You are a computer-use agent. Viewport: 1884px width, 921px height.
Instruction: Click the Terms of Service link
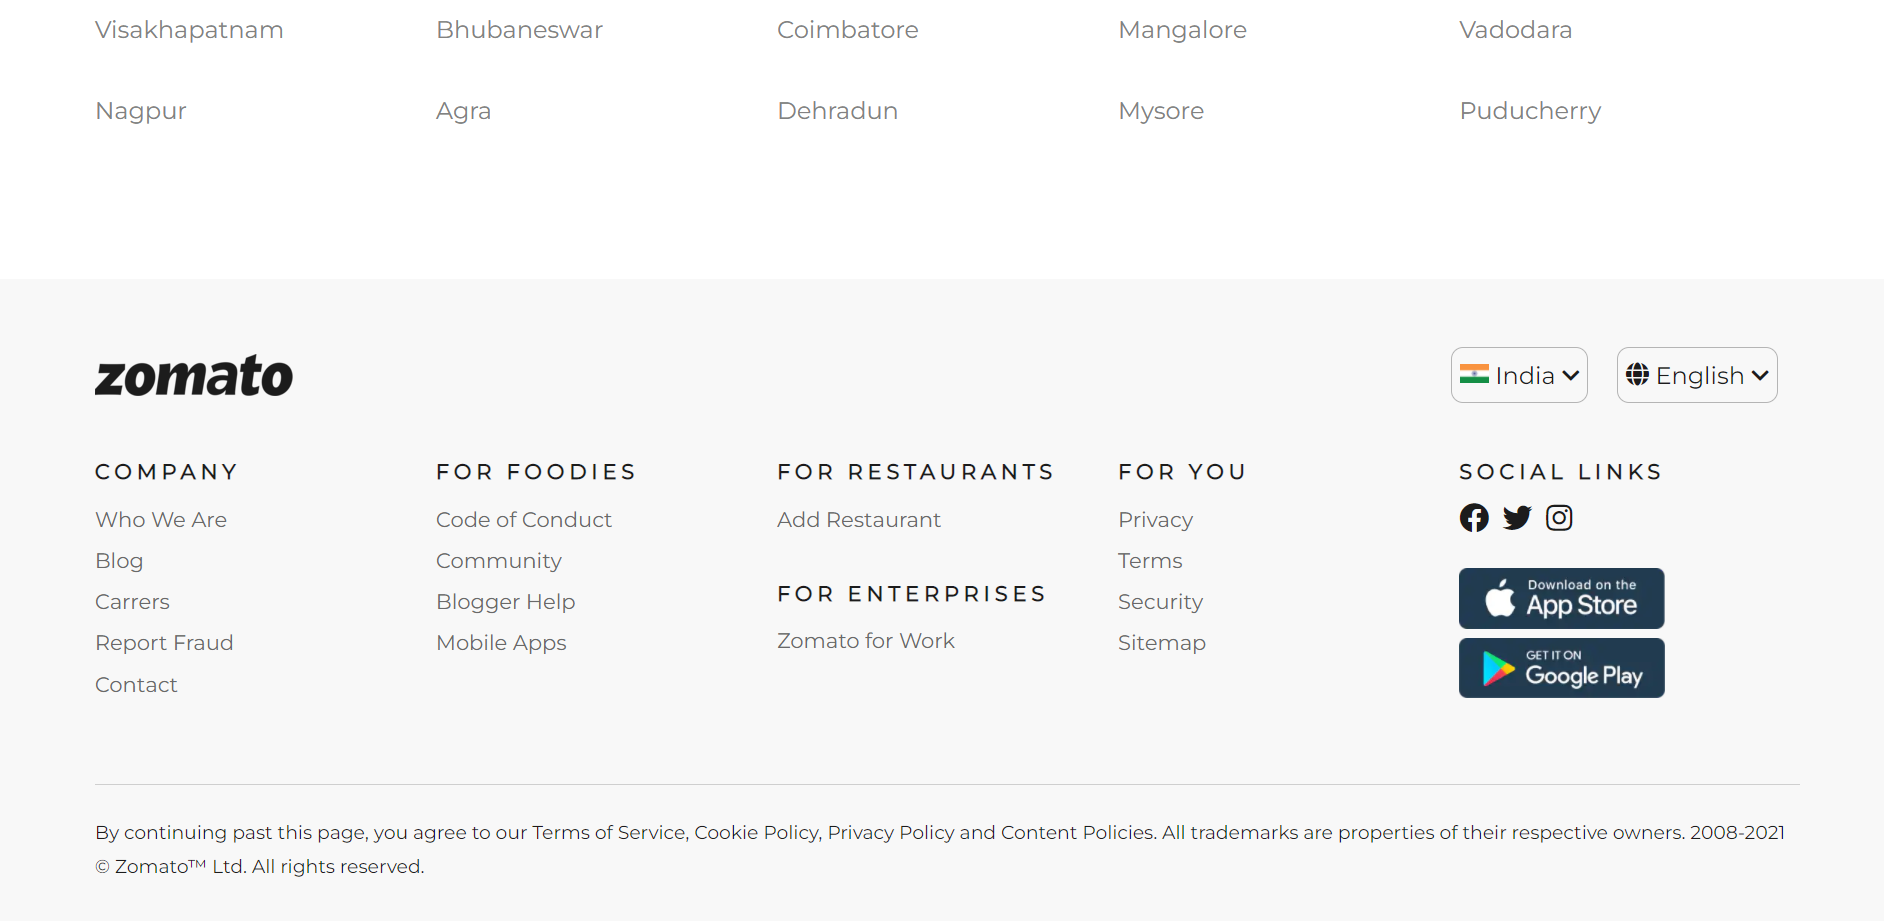(605, 832)
